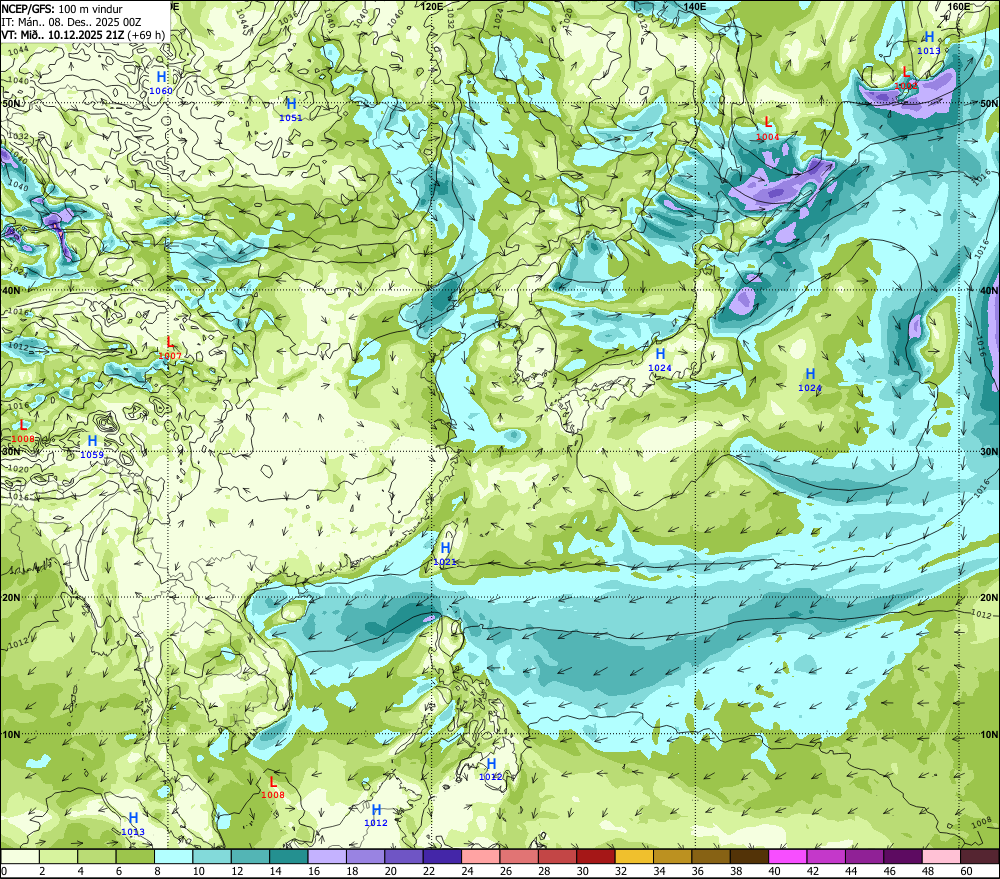Select the H 1060 high-pressure marker
This screenshot has width=1000, height=879.
(161, 83)
